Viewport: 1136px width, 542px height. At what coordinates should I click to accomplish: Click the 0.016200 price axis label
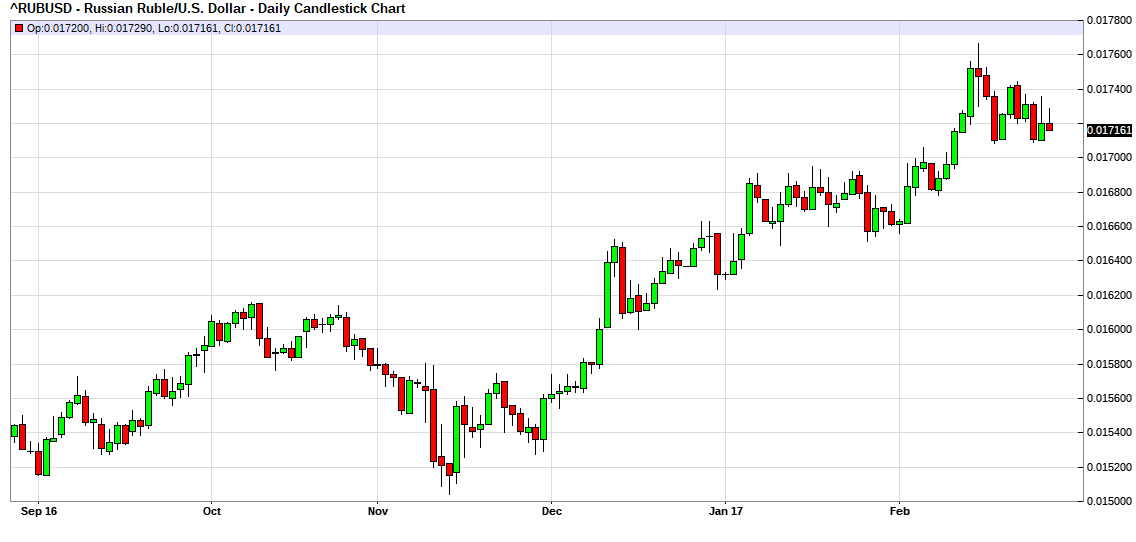(1110, 296)
